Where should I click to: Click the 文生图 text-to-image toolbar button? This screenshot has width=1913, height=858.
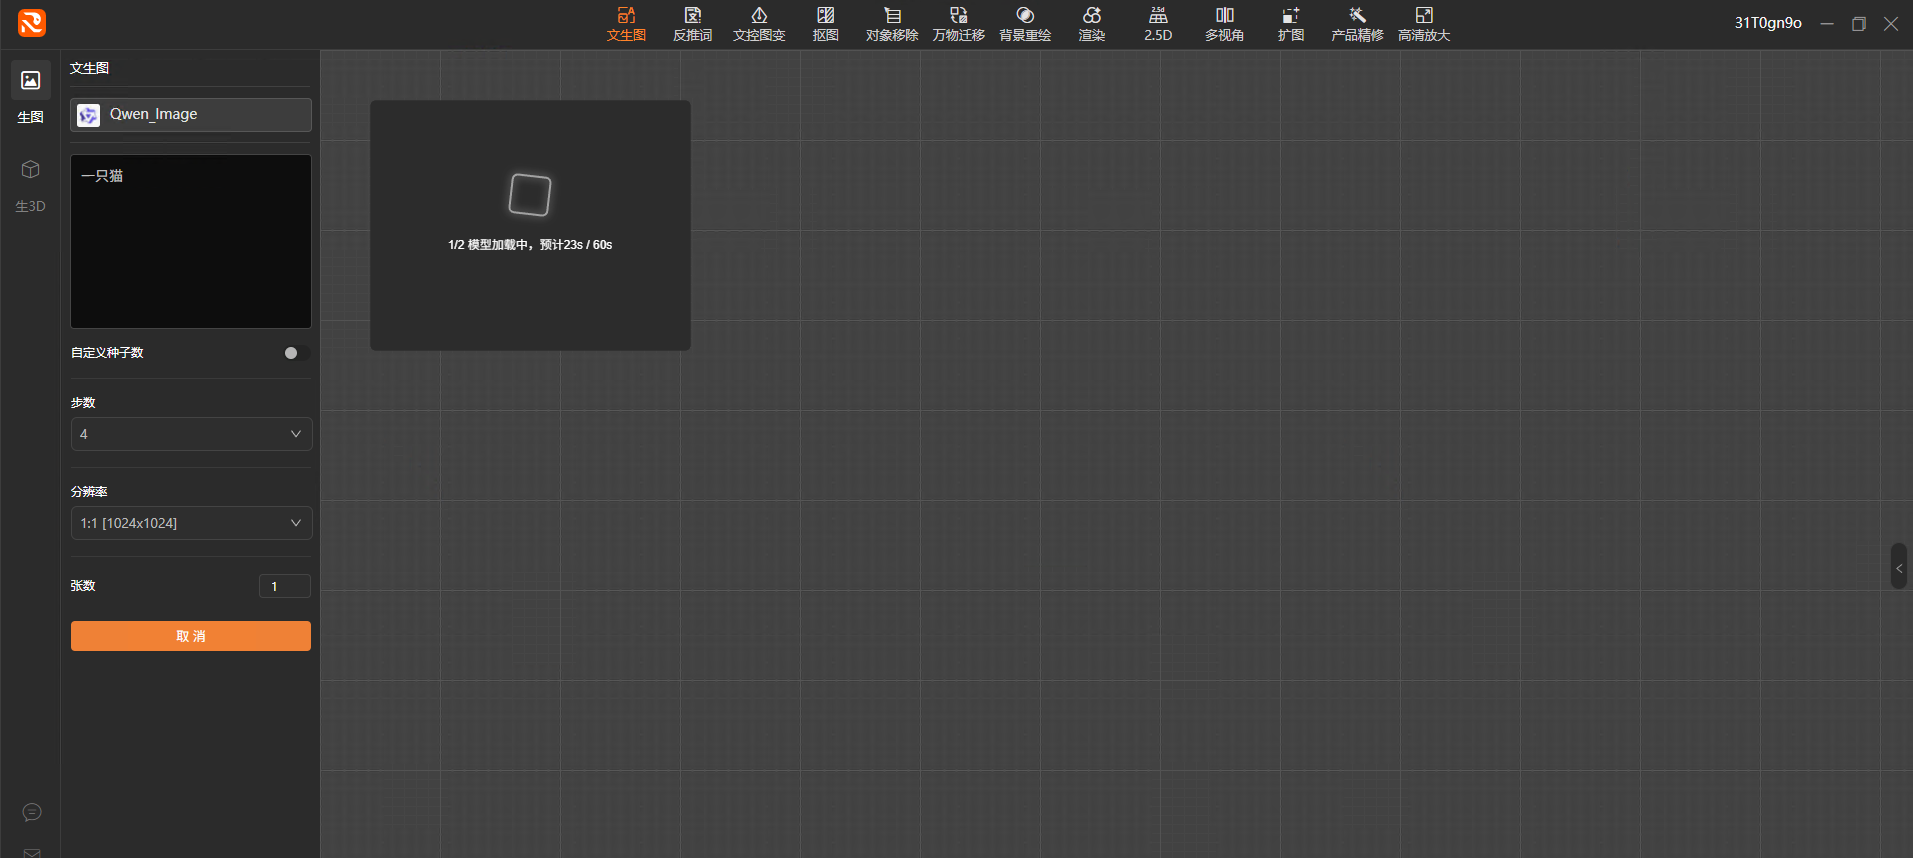tap(626, 24)
